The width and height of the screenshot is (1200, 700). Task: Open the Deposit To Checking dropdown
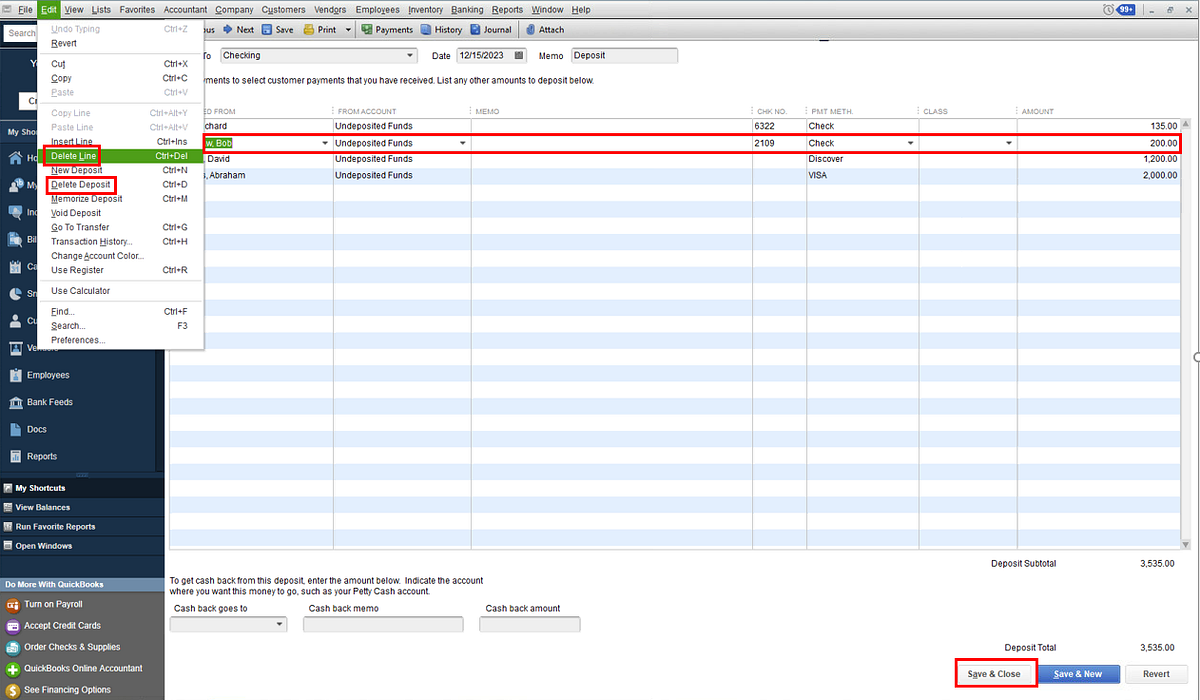(x=409, y=55)
